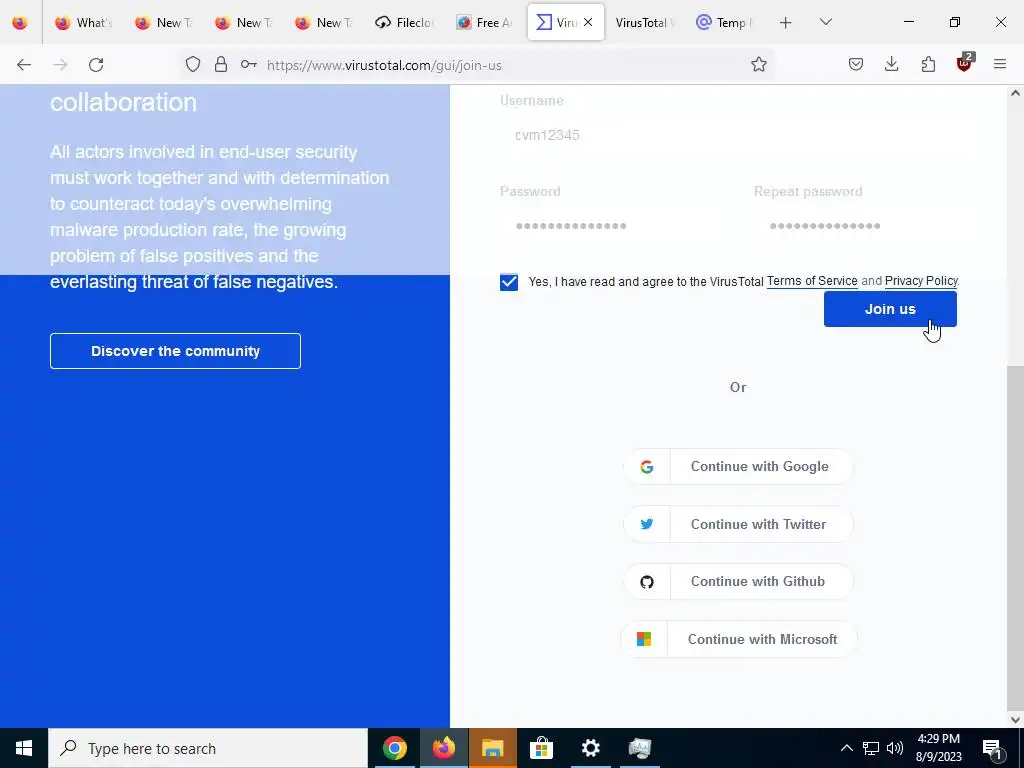Switch to the What's New tab
The height and width of the screenshot is (768, 1024).
pos(83,23)
